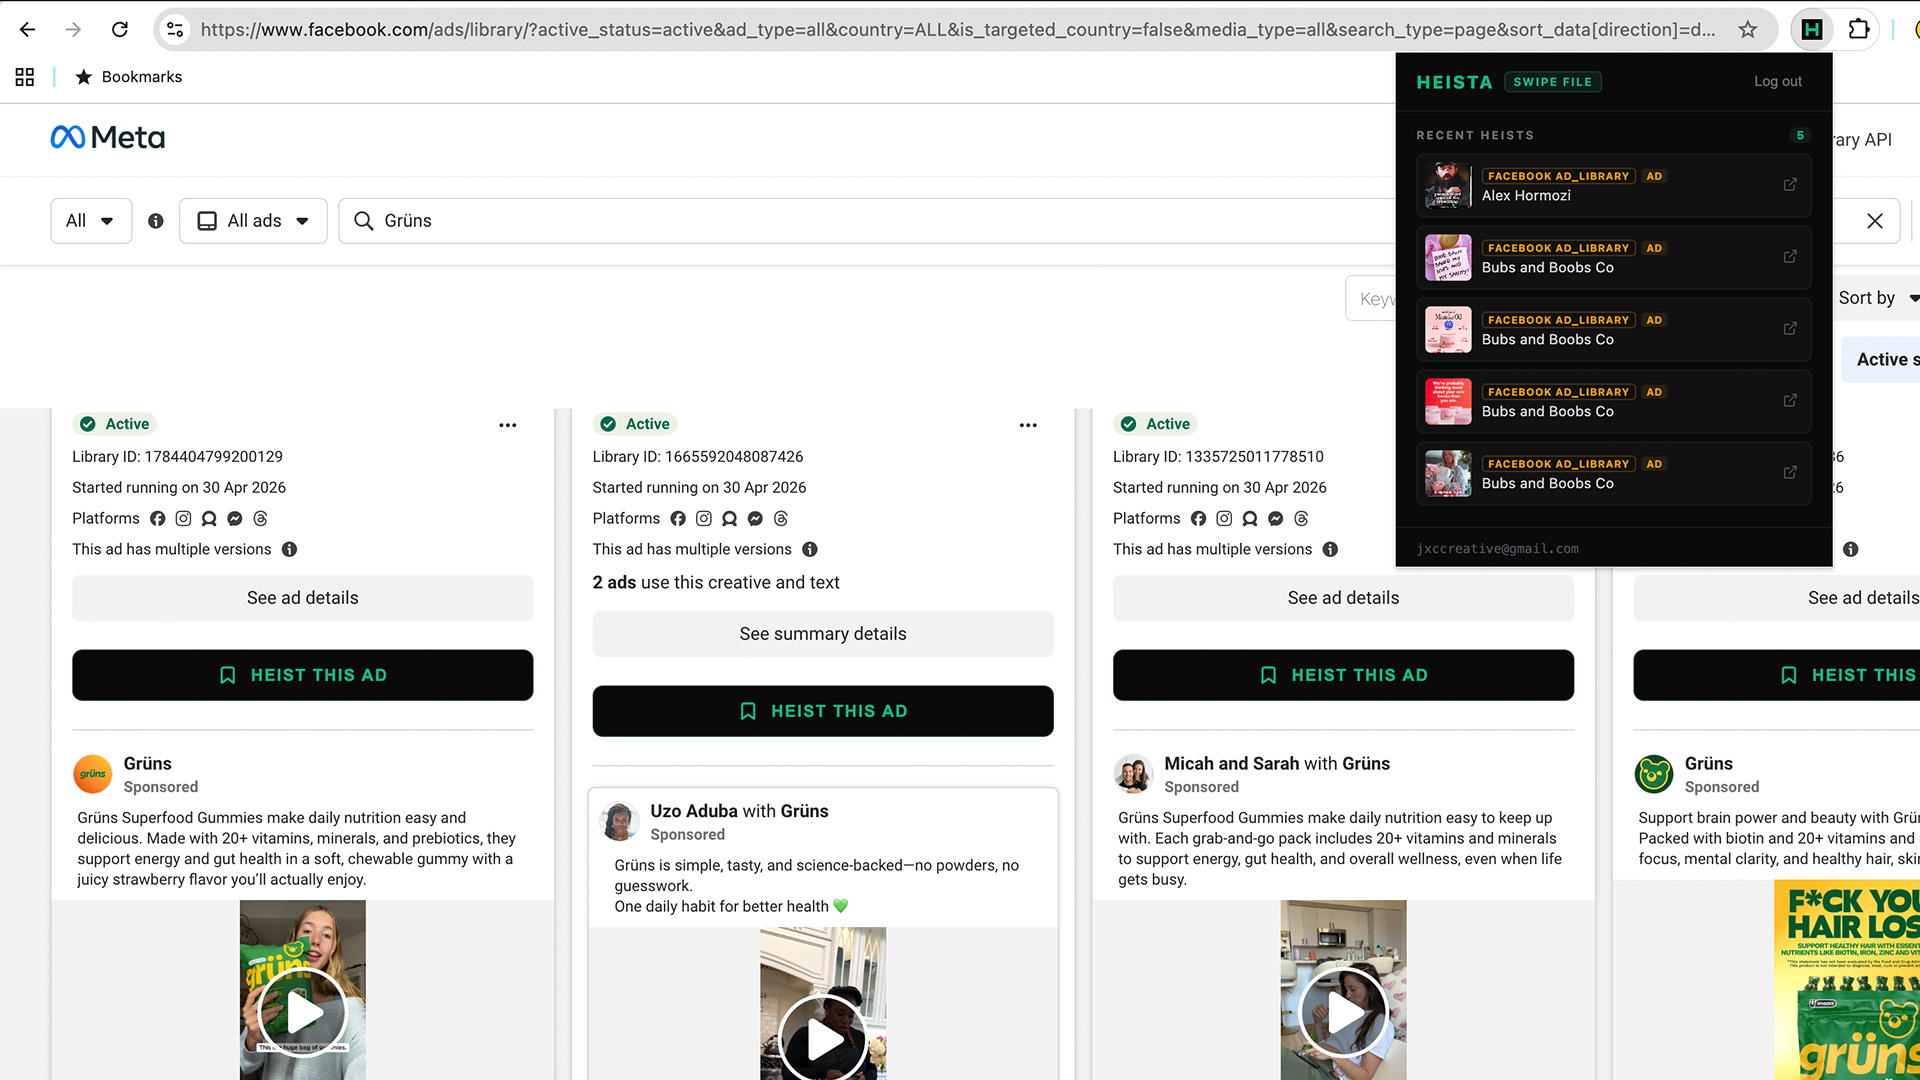Screen dimensions: 1920x1080
Task: Open the browser extensions puzzle icon
Action: 1858,29
